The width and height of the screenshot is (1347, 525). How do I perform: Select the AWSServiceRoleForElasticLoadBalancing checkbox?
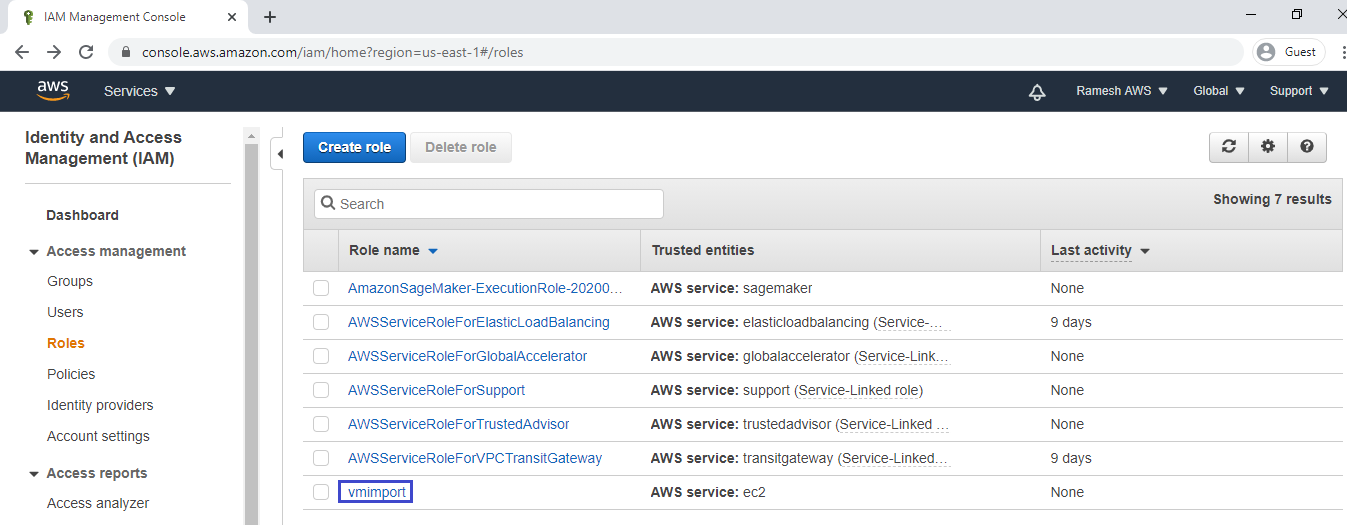321,322
